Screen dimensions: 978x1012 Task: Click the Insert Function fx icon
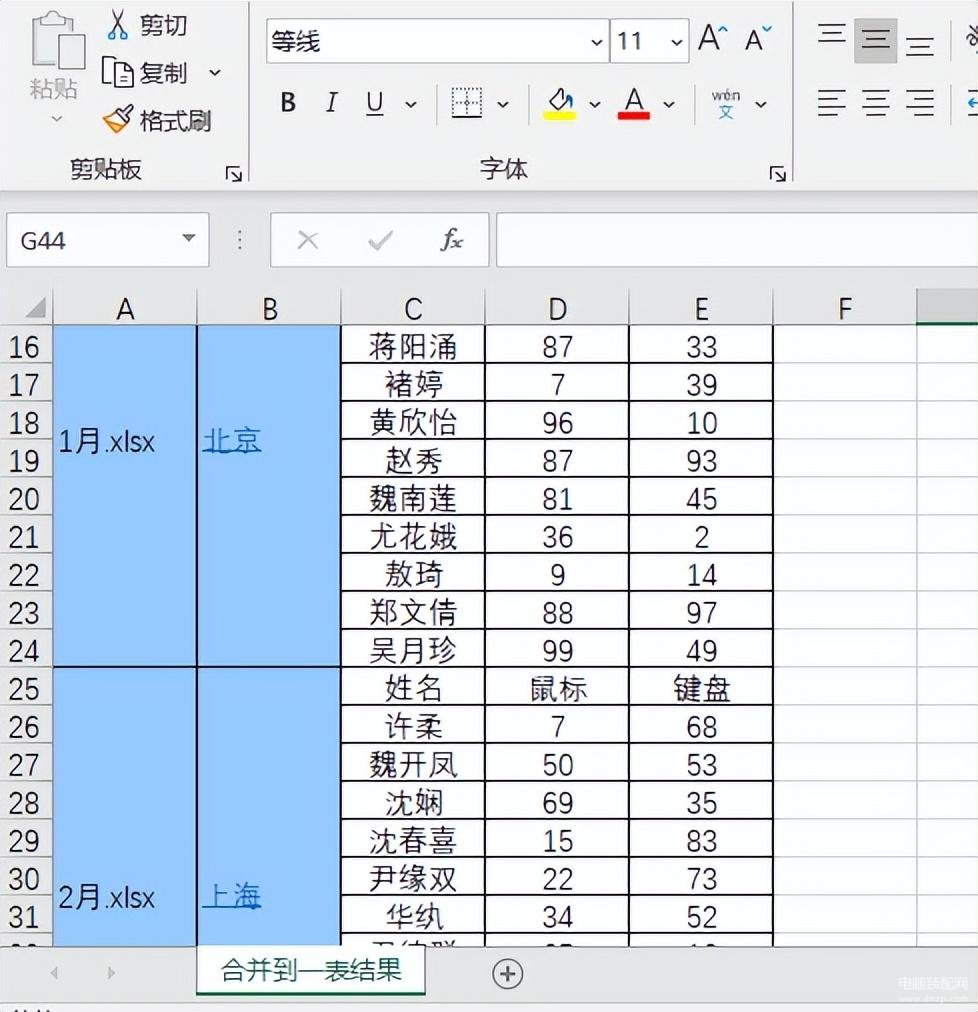coord(452,240)
